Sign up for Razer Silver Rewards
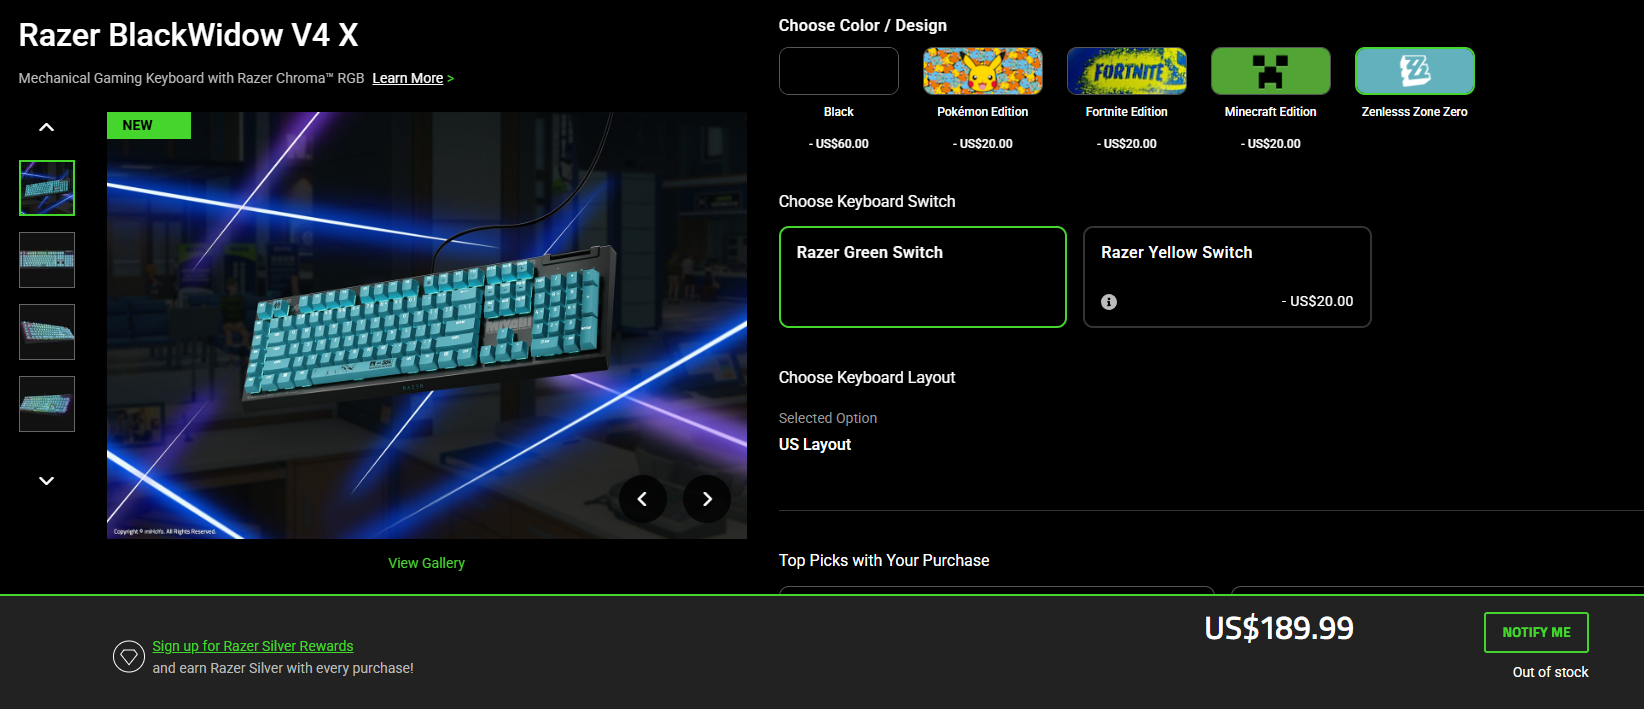 click(253, 646)
